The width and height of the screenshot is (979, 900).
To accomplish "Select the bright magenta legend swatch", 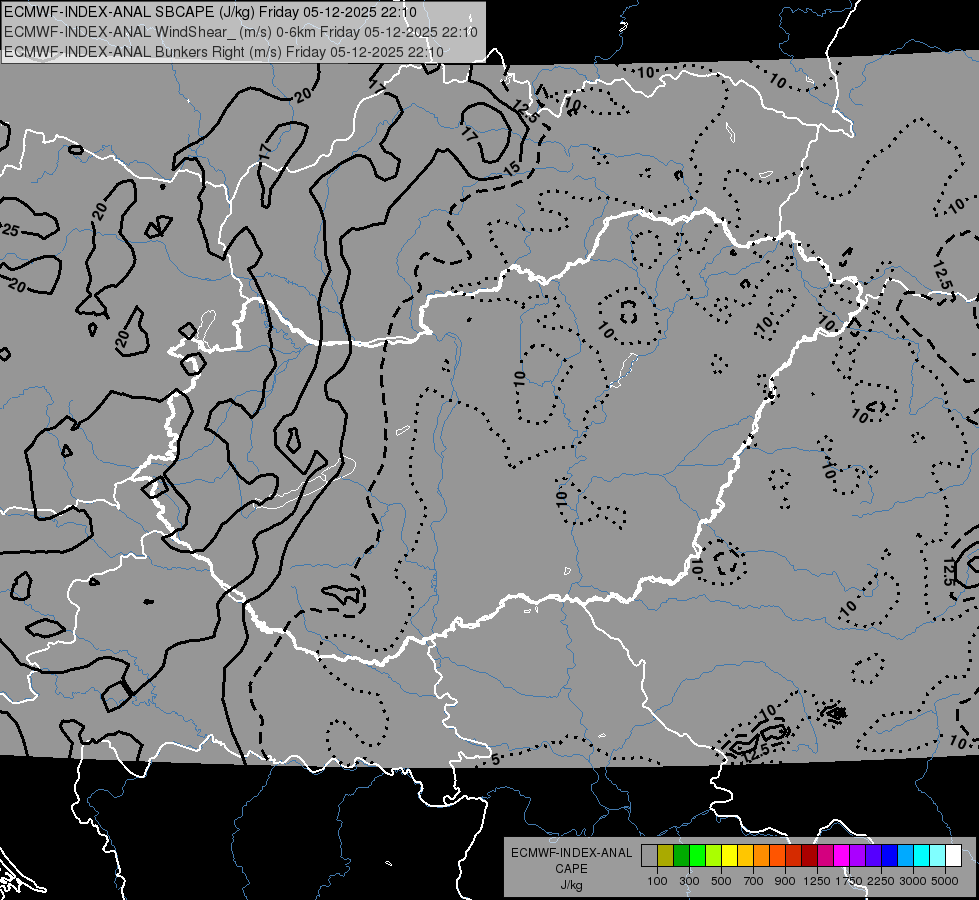I will point(842,855).
